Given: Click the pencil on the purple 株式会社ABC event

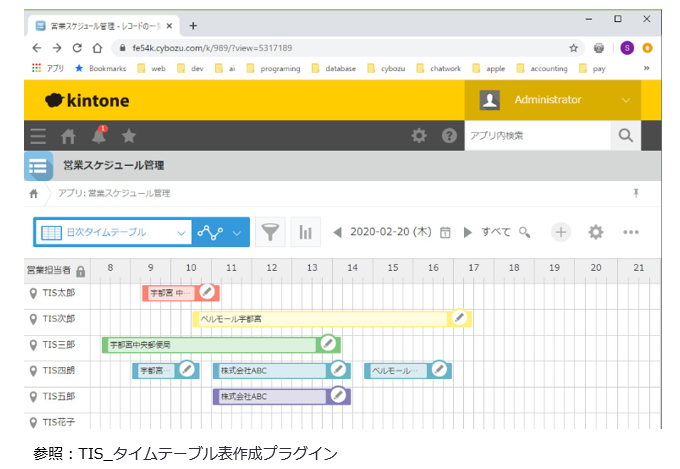Looking at the screenshot, I should pos(339,396).
